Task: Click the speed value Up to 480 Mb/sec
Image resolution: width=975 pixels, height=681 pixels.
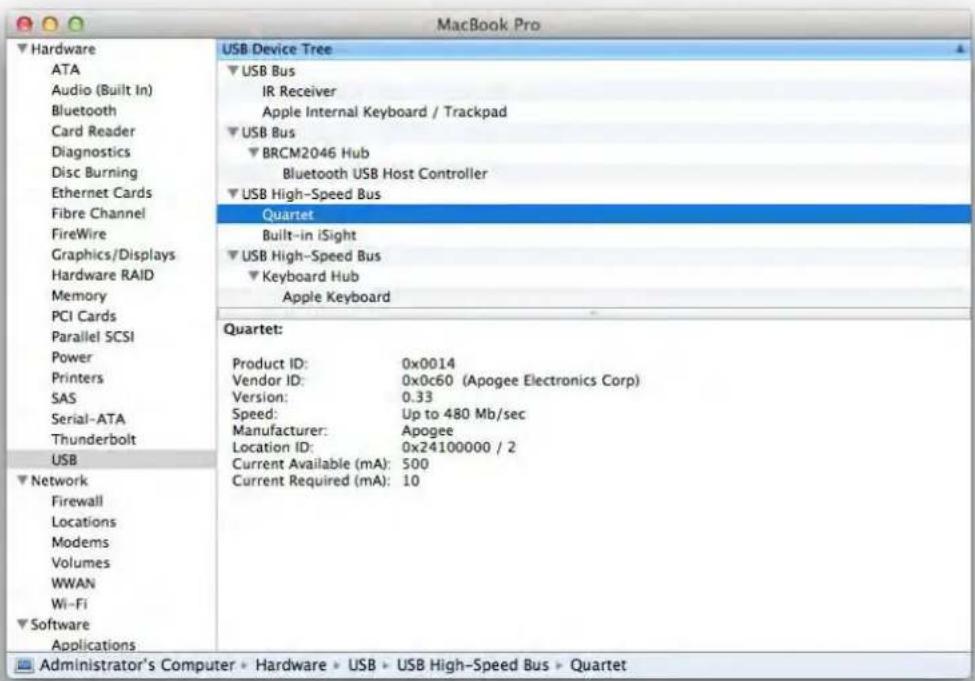Action: tap(463, 414)
